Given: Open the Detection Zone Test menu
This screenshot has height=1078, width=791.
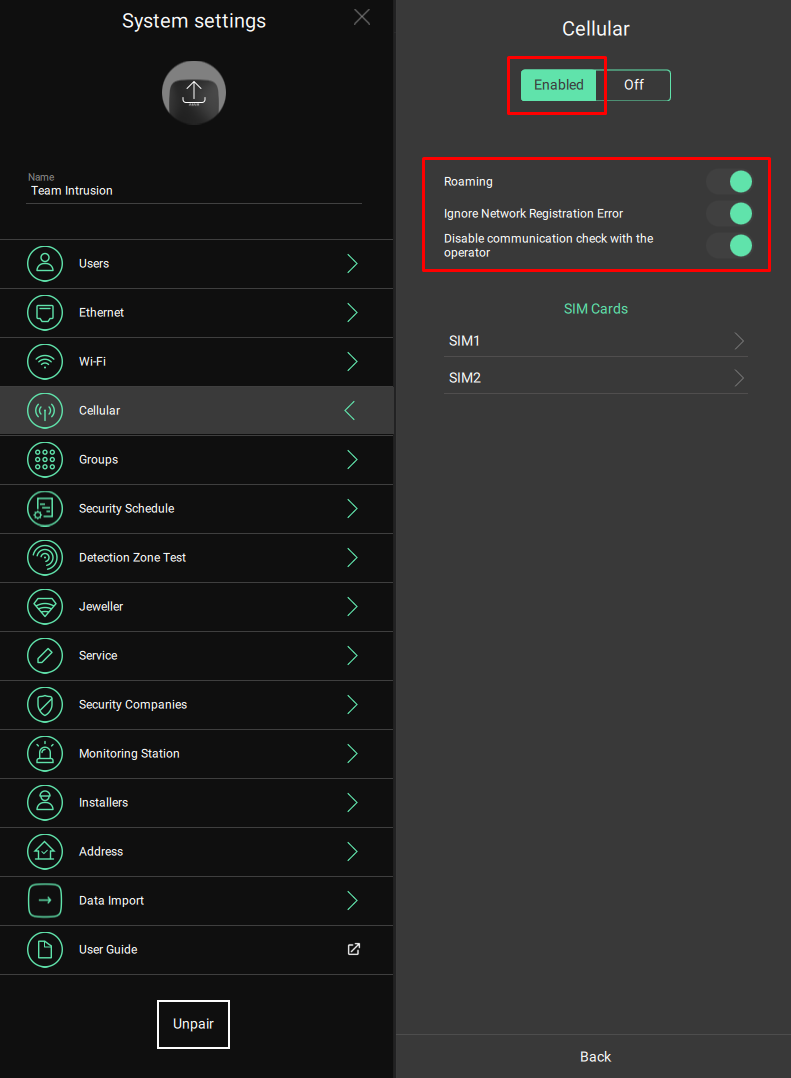Looking at the screenshot, I should 197,558.
